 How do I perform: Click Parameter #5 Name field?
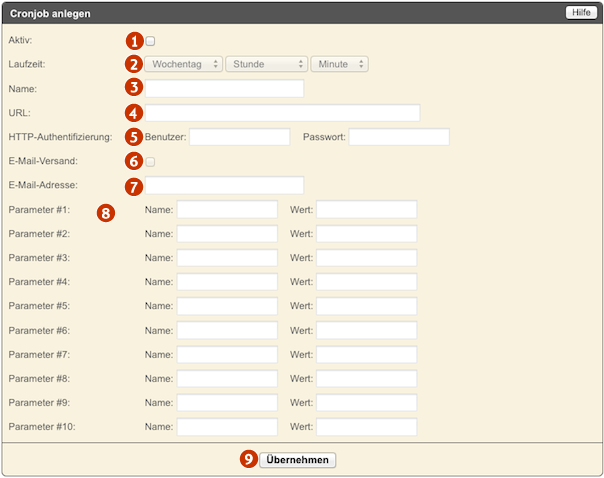point(227,306)
